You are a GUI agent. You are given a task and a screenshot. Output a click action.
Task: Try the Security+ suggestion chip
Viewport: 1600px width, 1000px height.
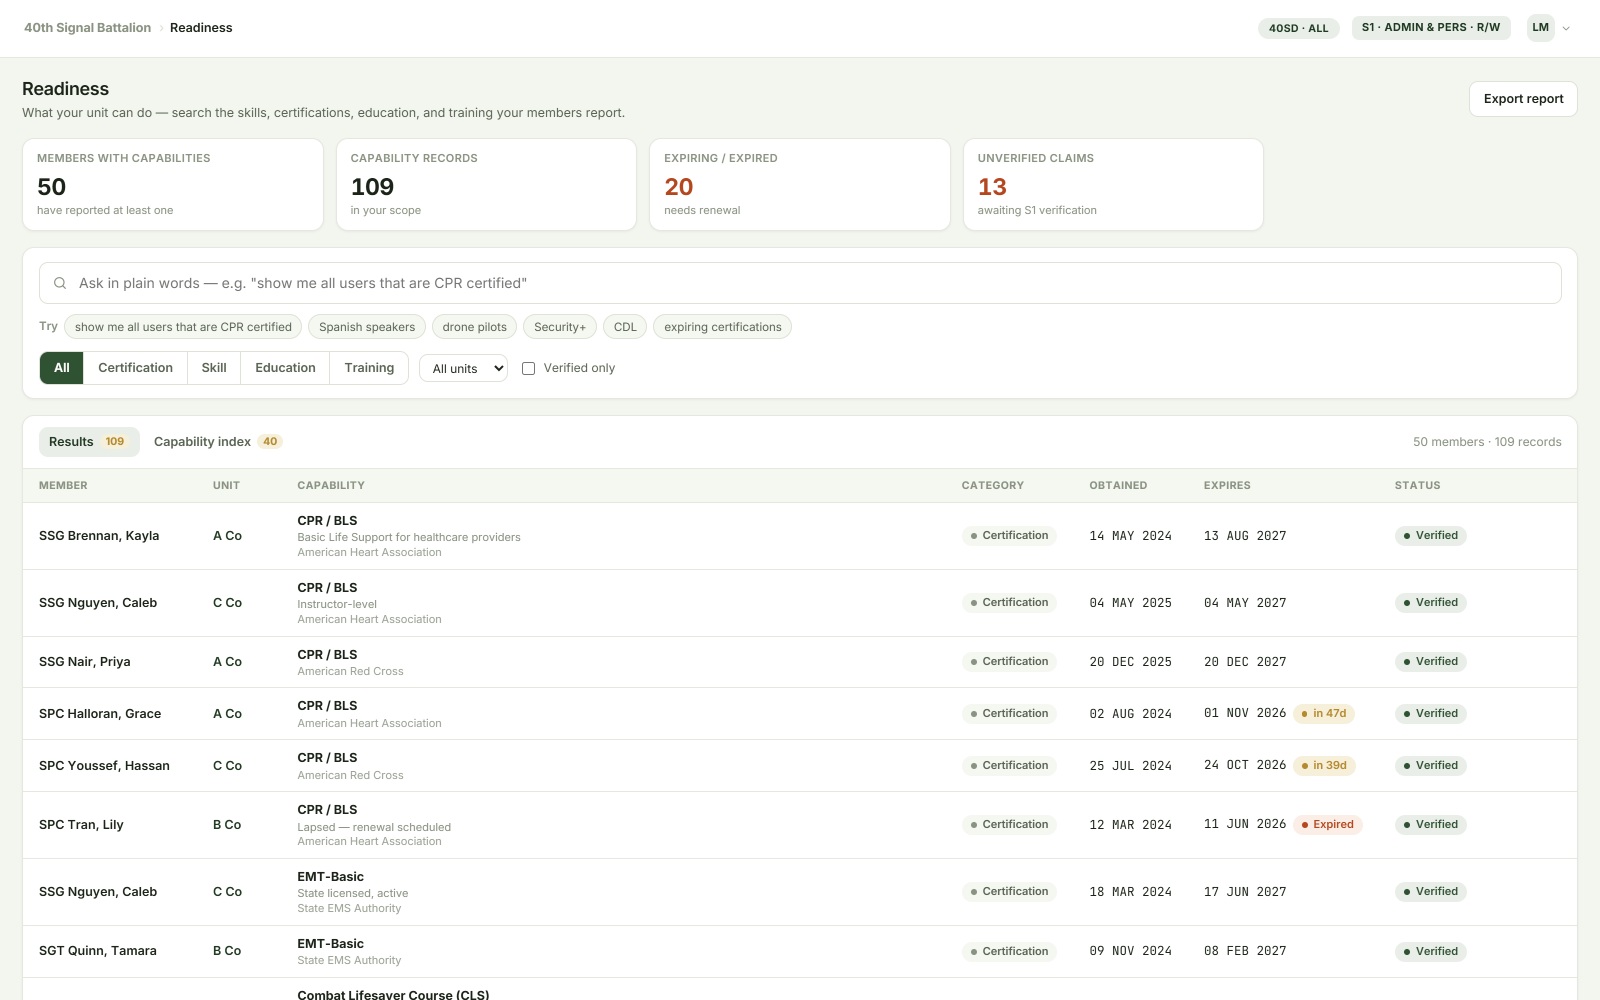pyautogui.click(x=560, y=327)
